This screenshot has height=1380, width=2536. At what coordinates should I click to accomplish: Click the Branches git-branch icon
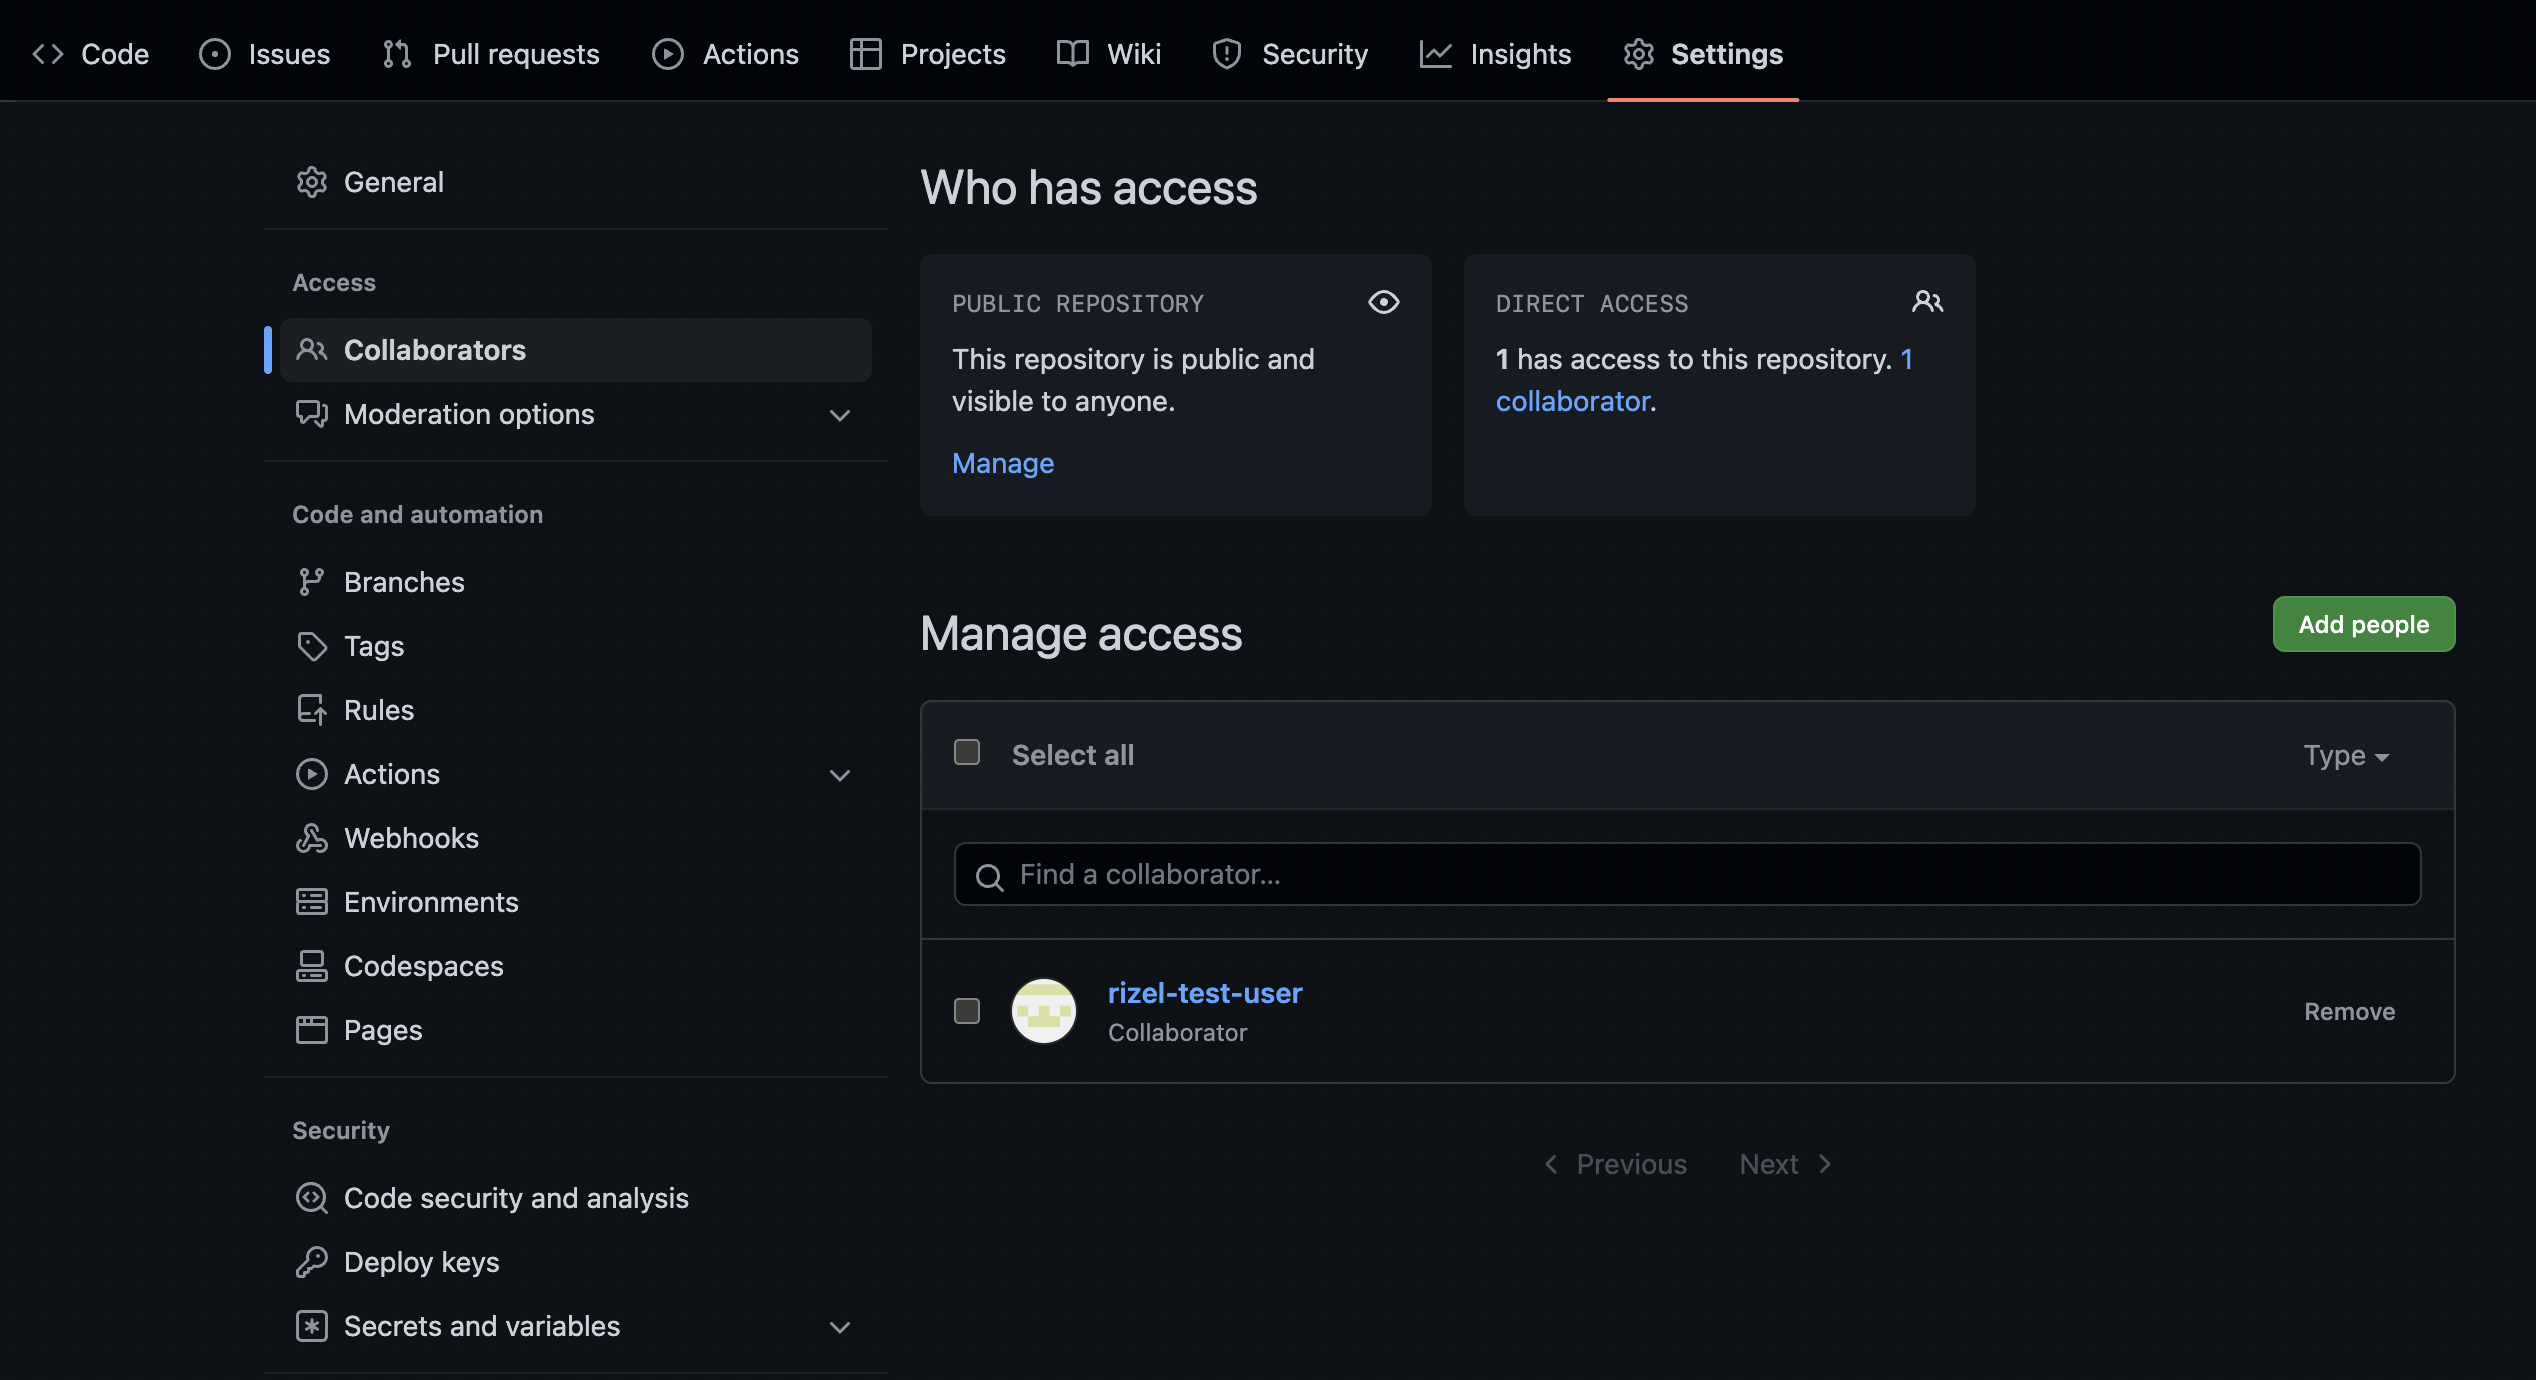point(312,582)
